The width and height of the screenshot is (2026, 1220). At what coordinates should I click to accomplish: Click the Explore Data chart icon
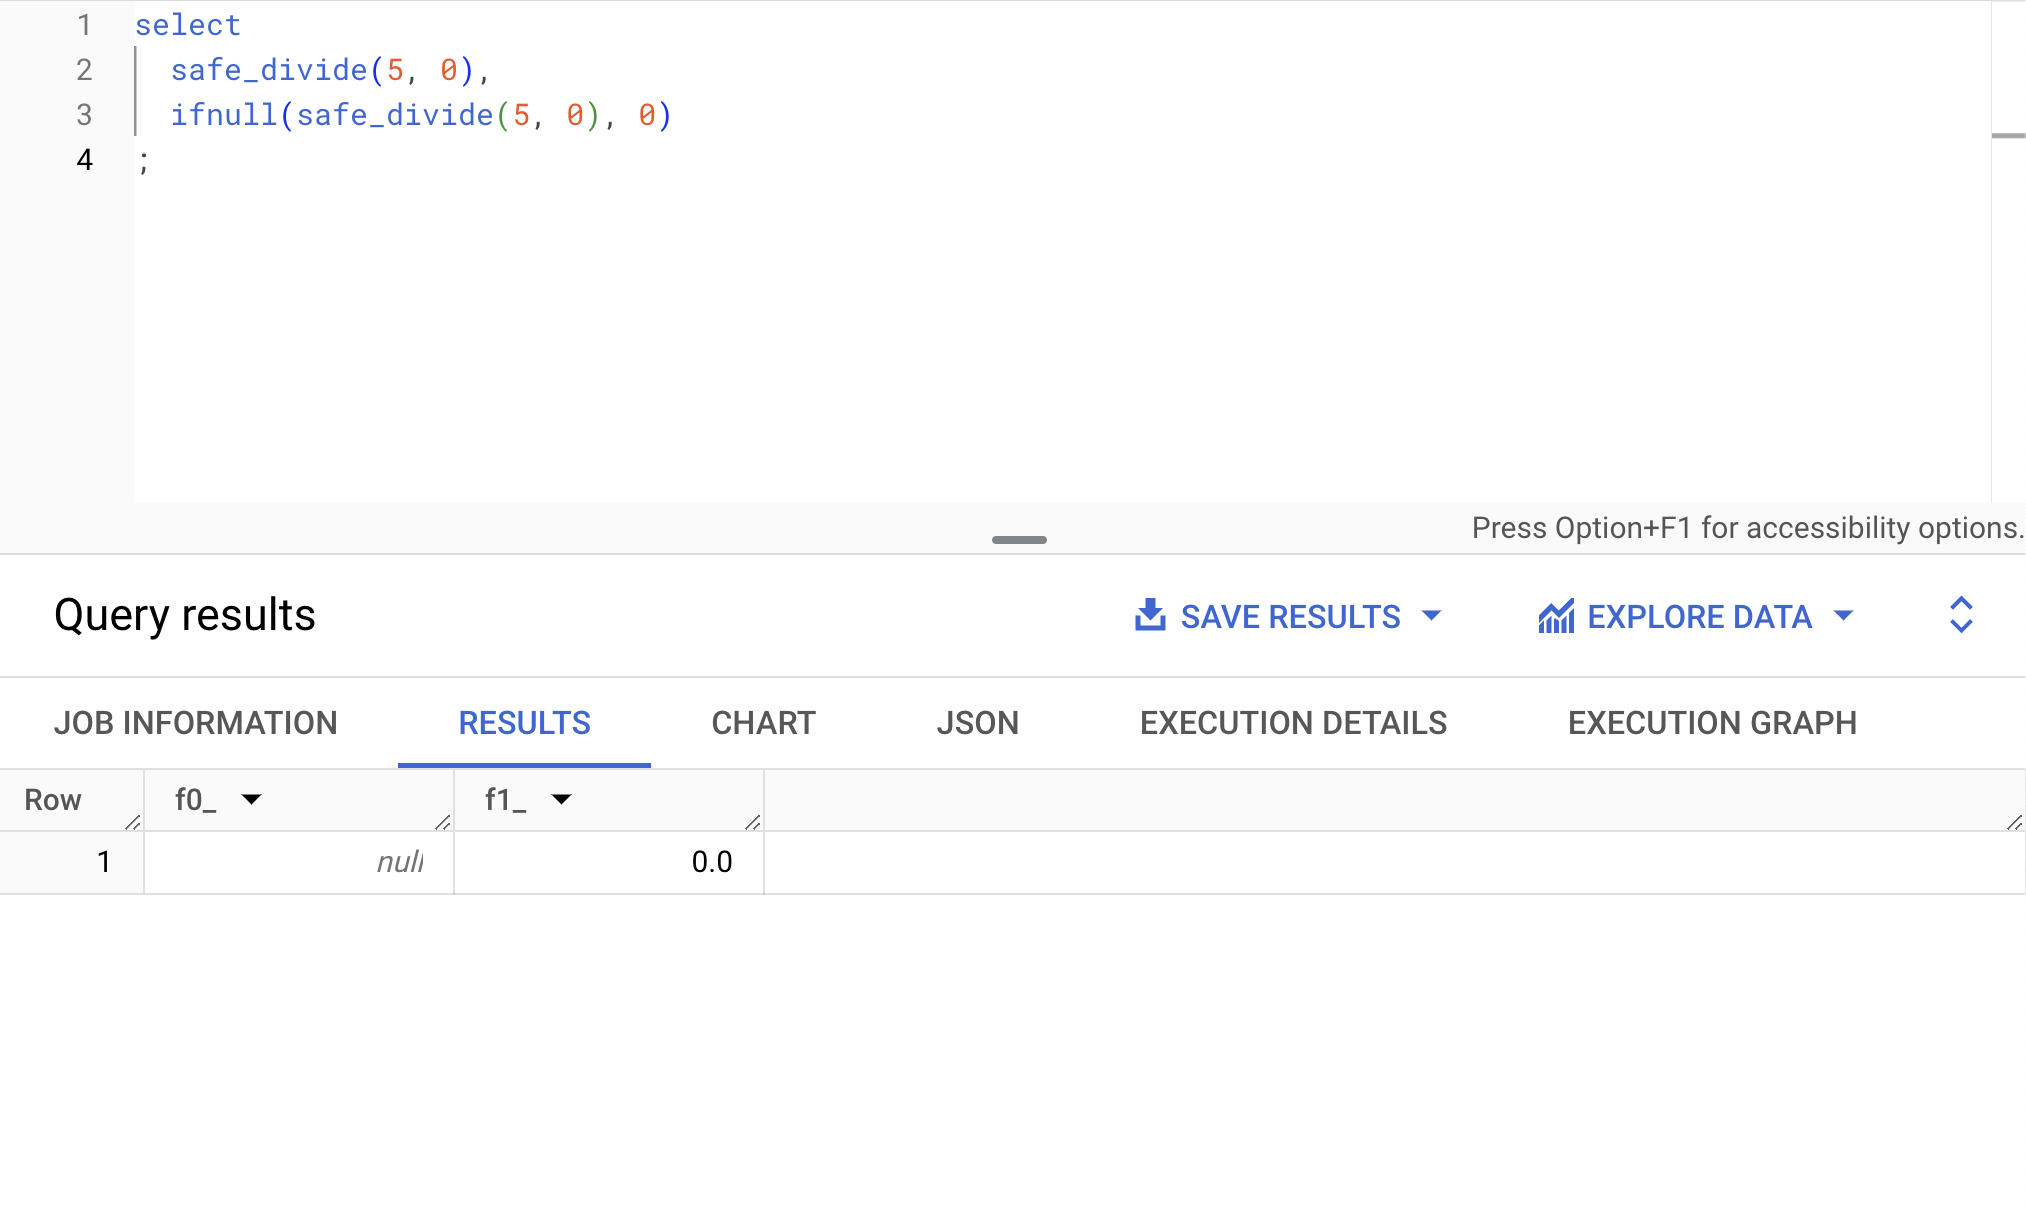[x=1556, y=616]
